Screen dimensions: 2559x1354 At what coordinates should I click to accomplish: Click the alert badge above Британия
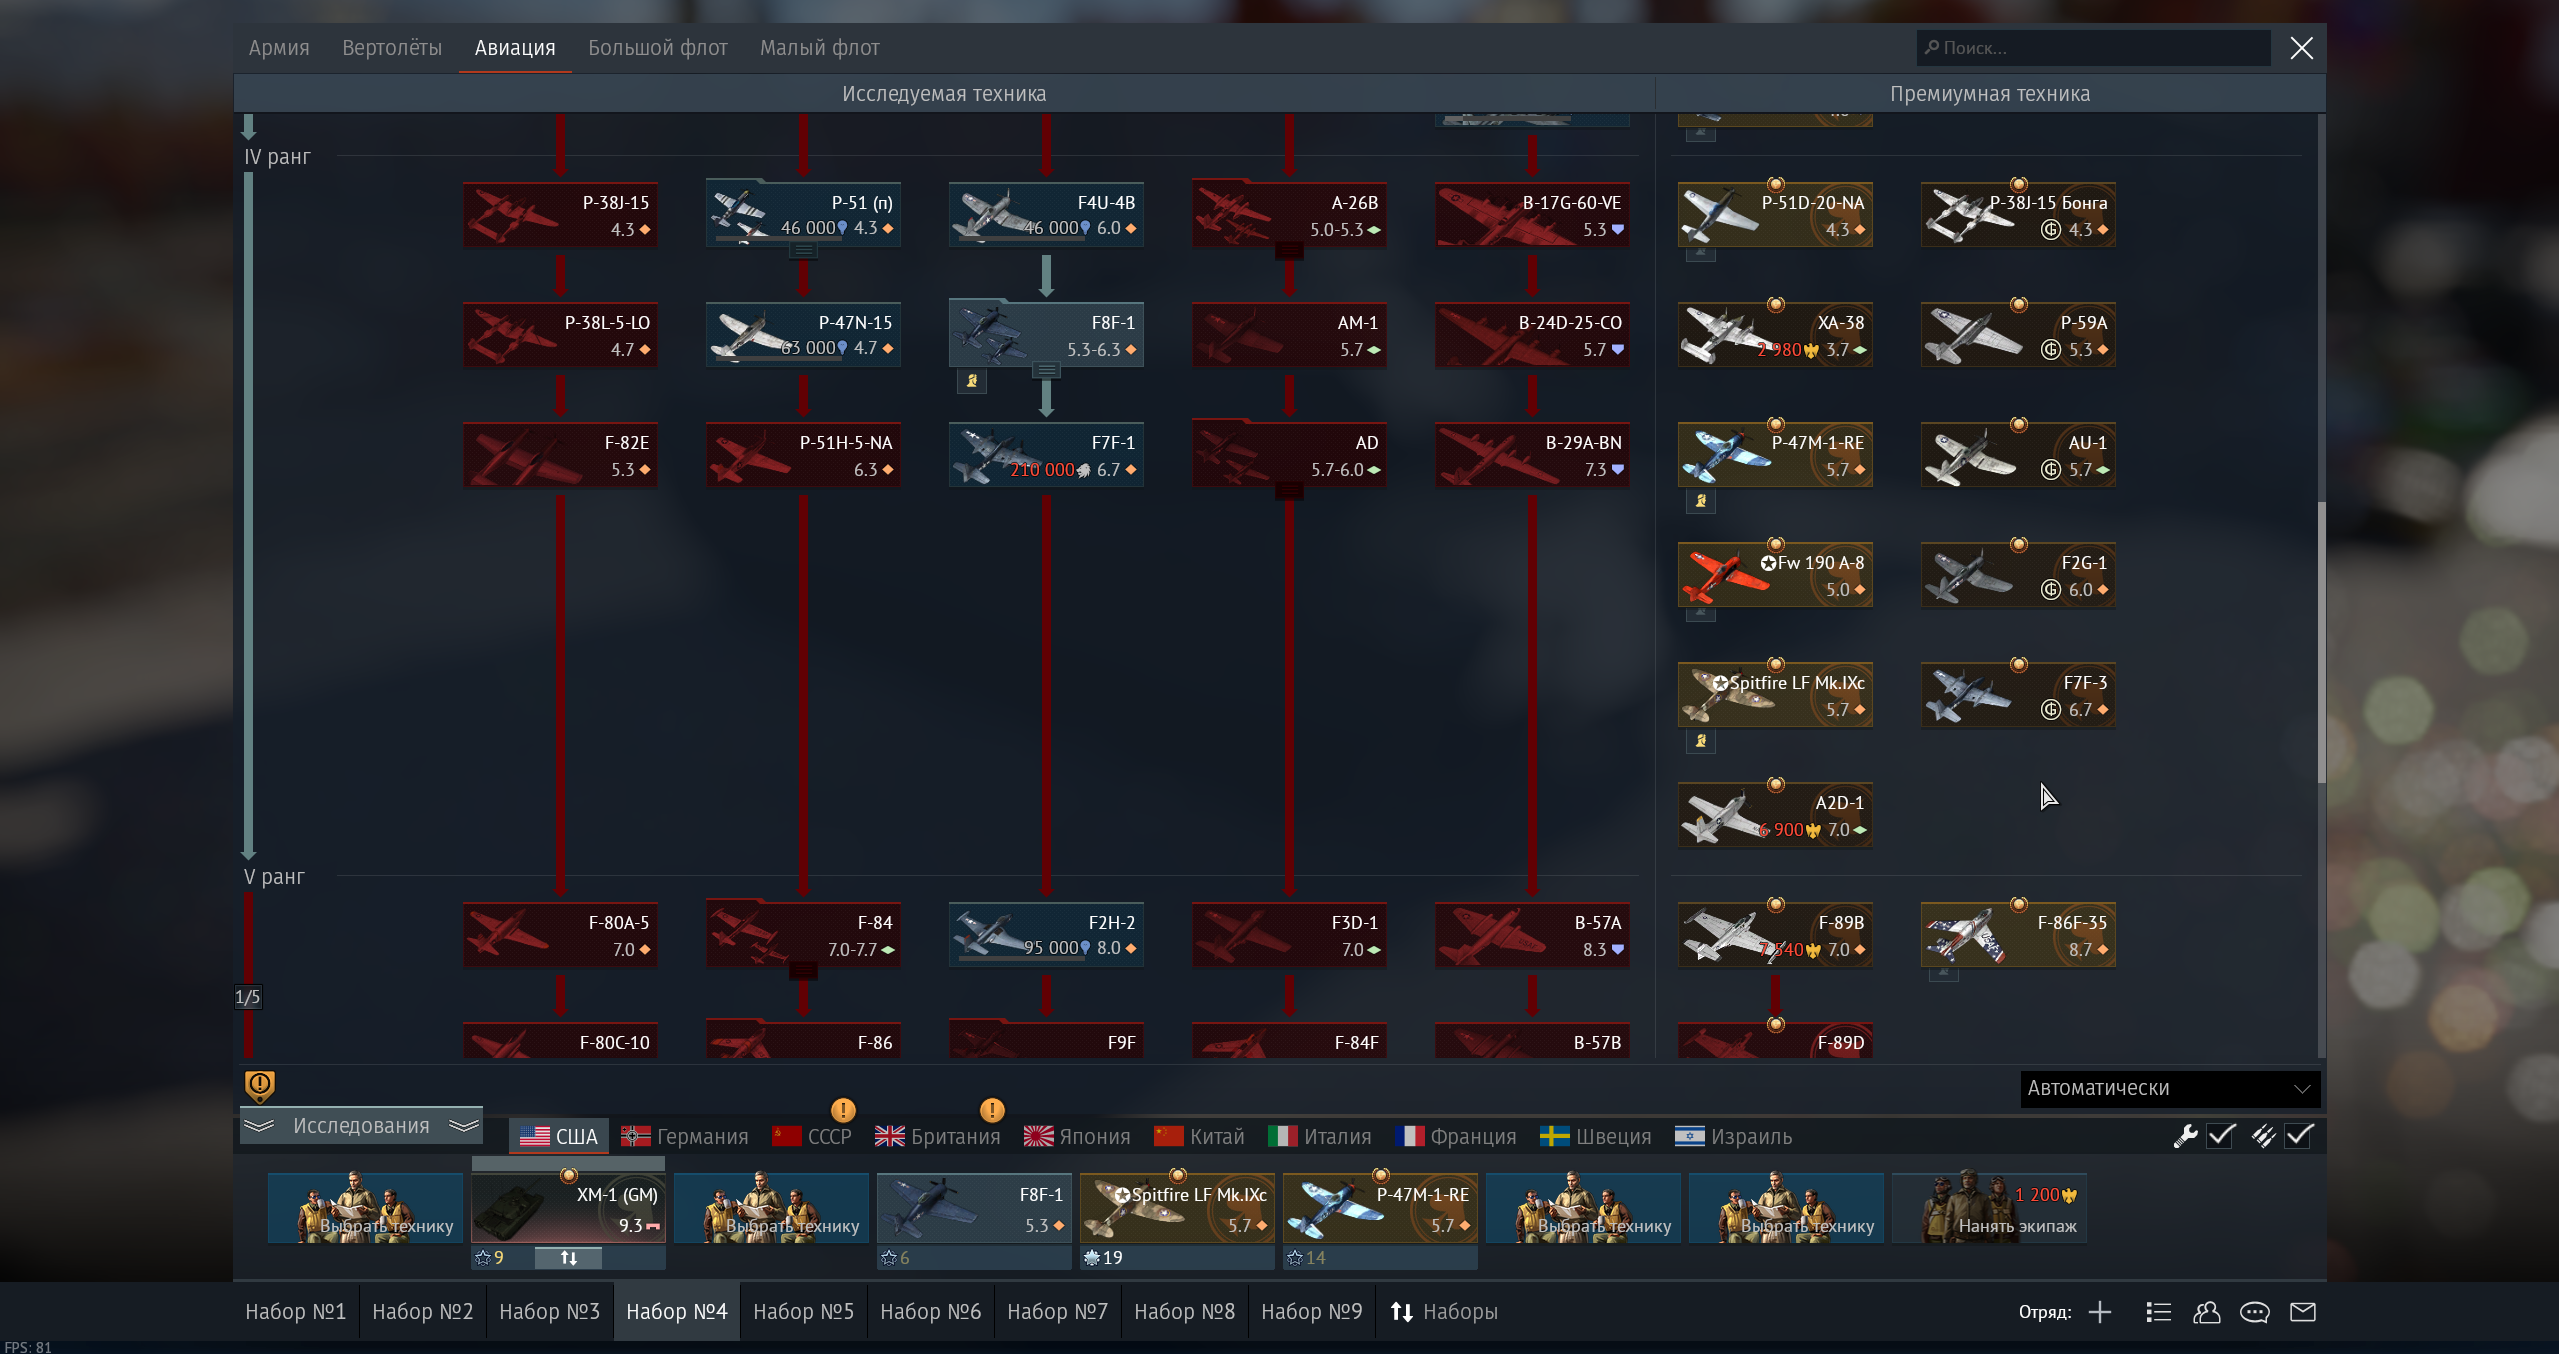pos(992,1110)
